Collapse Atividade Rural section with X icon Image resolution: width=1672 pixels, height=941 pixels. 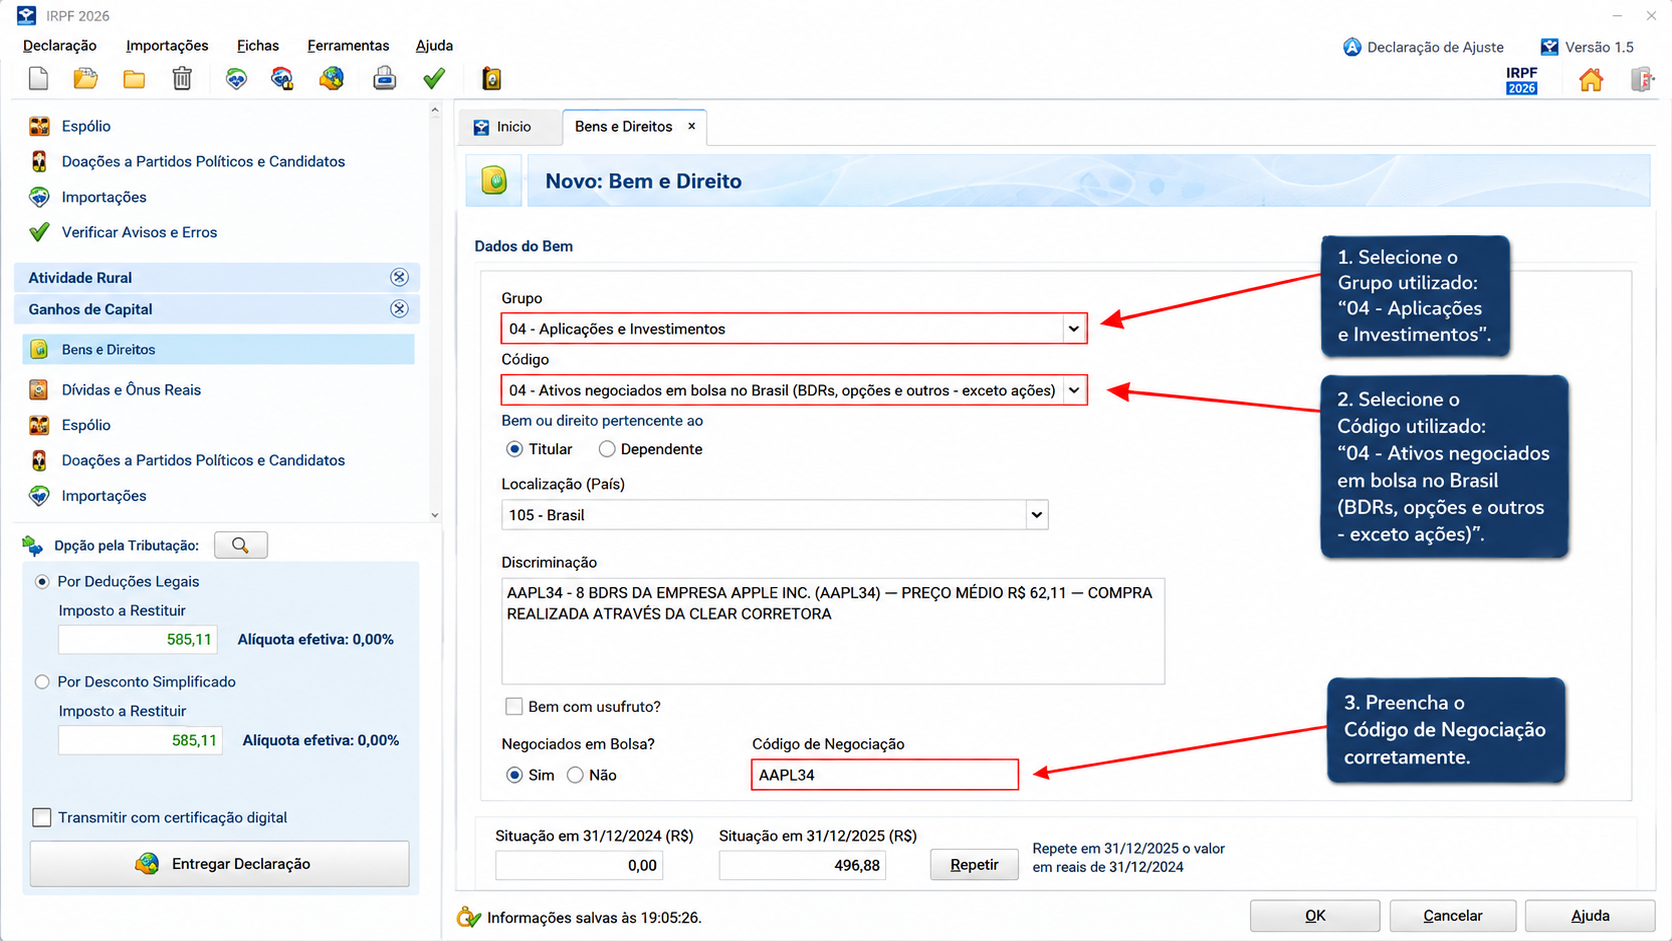(x=399, y=277)
